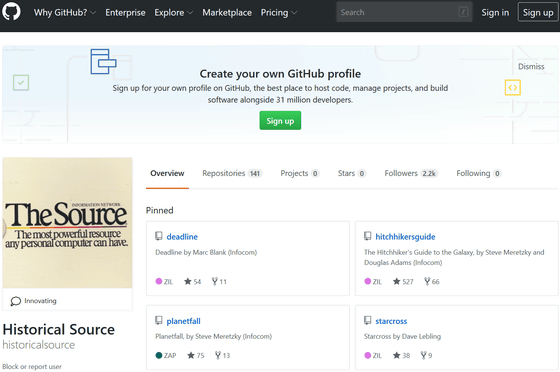Click the 2.2k followers count badge

tap(429, 174)
